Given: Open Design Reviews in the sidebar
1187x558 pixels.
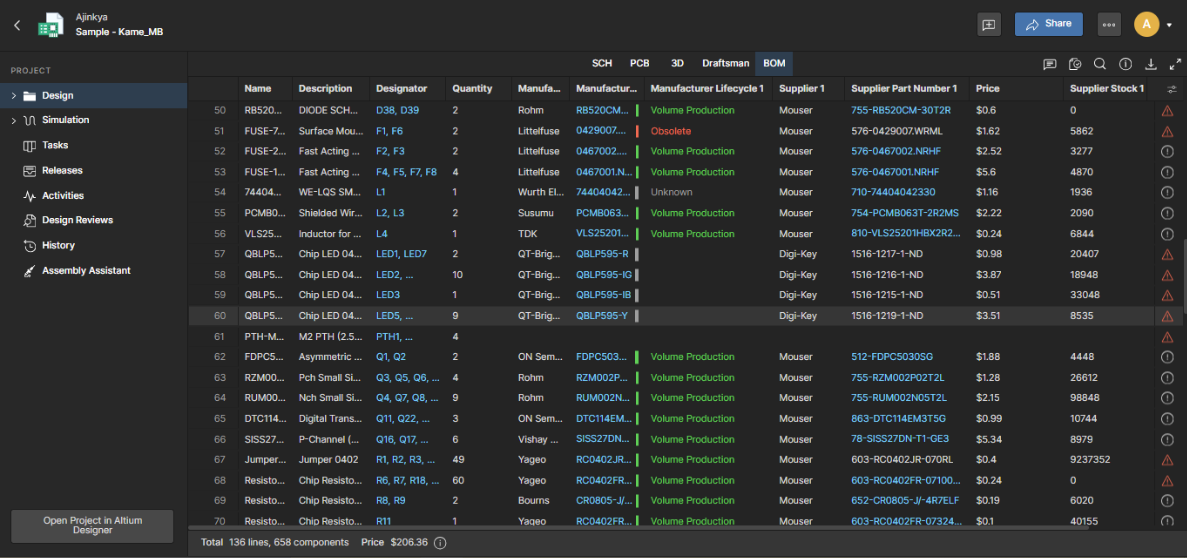Looking at the screenshot, I should tap(77, 220).
